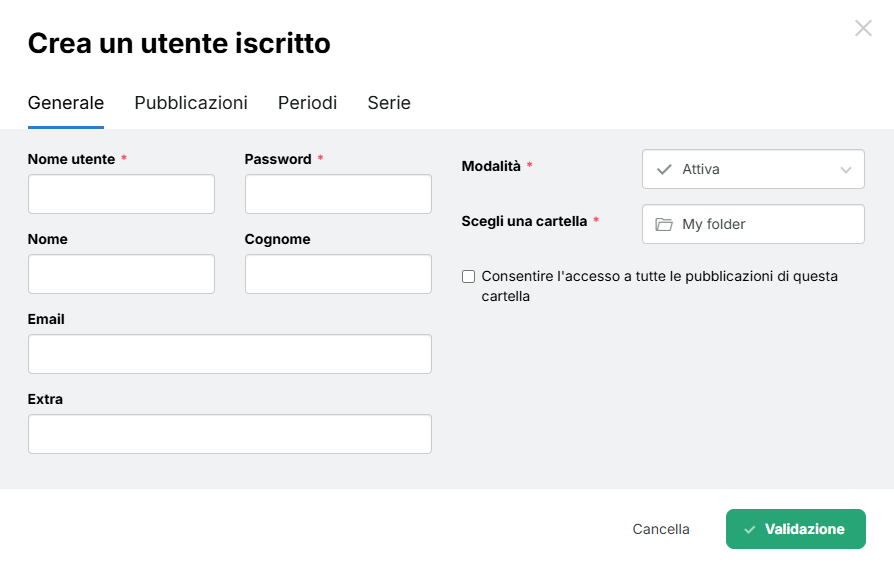The image size is (894, 571).
Task: Open the My folder chooser field
Action: (753, 224)
